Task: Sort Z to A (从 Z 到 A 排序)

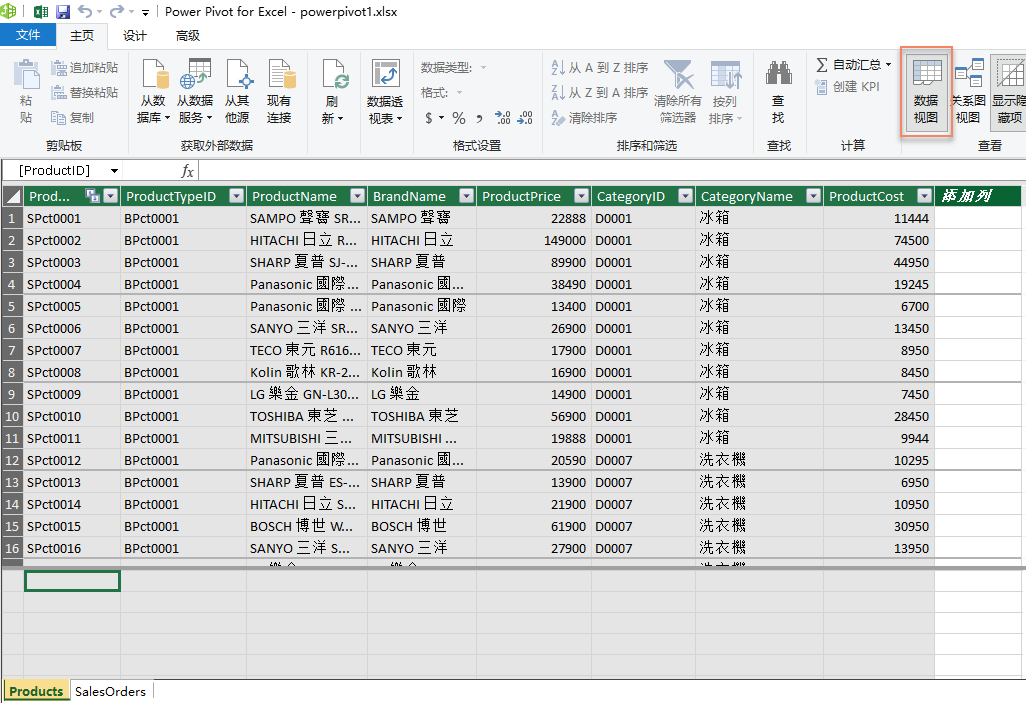Action: pos(600,92)
